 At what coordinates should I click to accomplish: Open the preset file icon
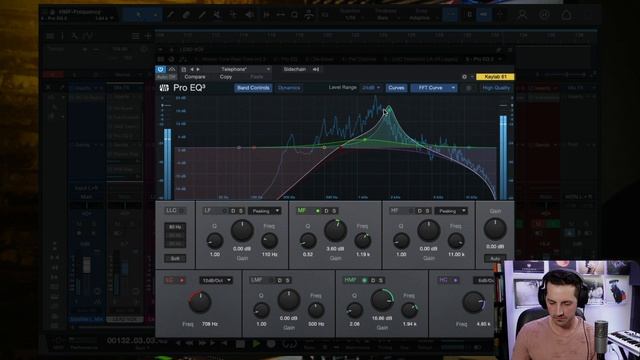(x=183, y=69)
